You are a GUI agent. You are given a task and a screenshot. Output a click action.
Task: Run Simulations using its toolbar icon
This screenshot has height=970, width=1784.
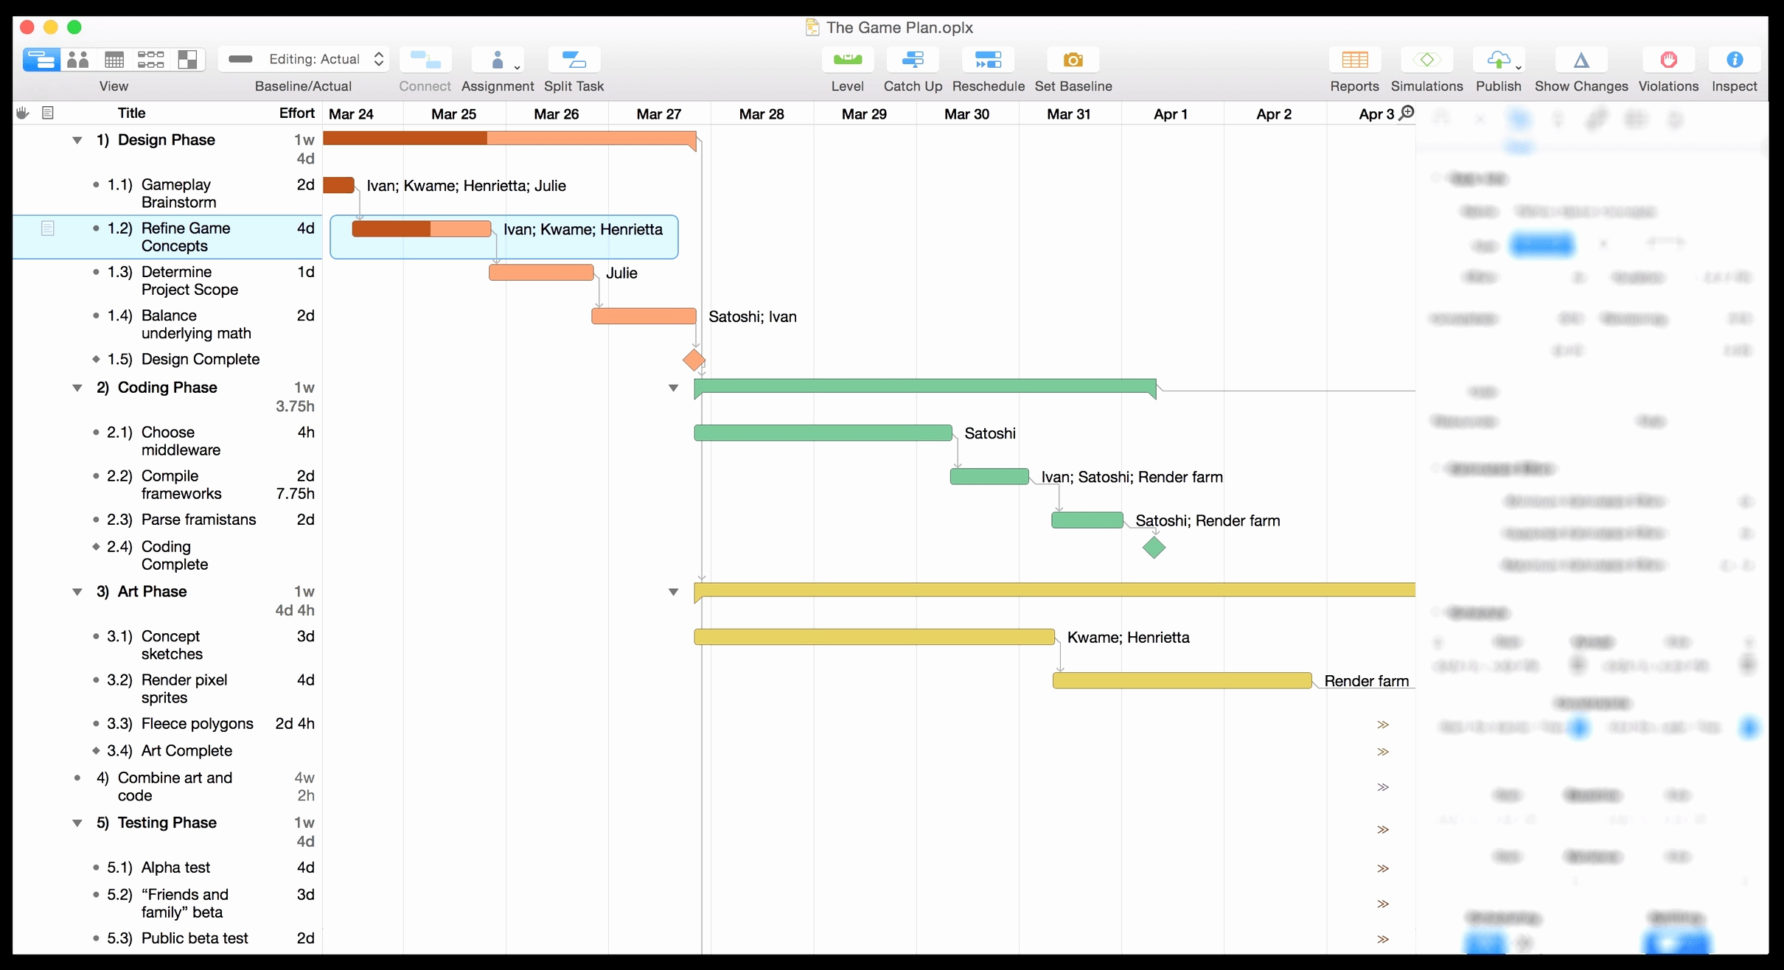(x=1427, y=59)
